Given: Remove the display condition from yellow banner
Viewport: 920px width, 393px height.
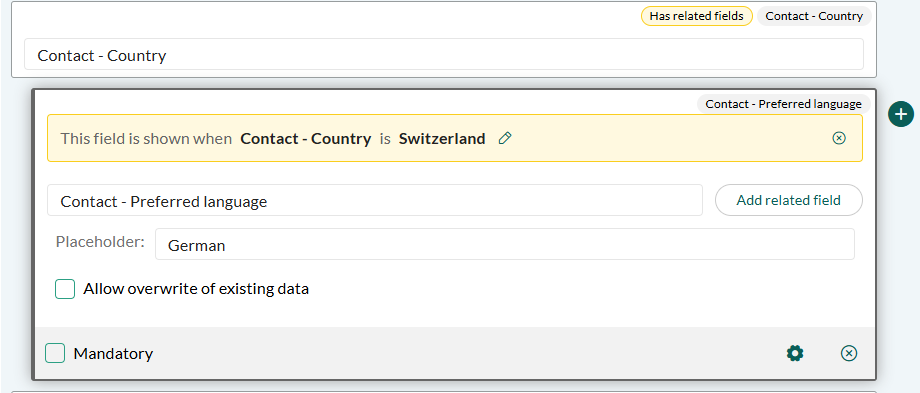Looking at the screenshot, I should 839,138.
